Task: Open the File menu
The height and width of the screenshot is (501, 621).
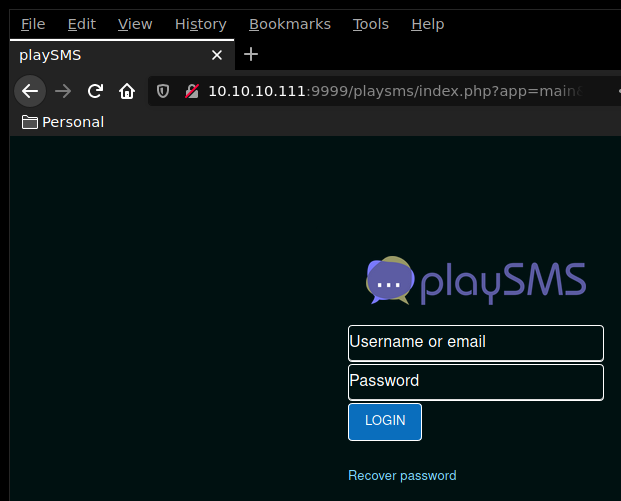Action: (x=33, y=24)
